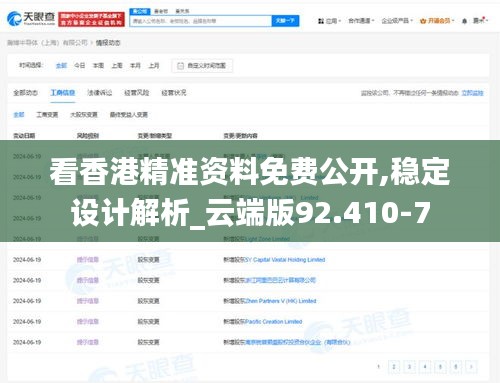Switch to the 经营风险 tab

tap(136, 93)
